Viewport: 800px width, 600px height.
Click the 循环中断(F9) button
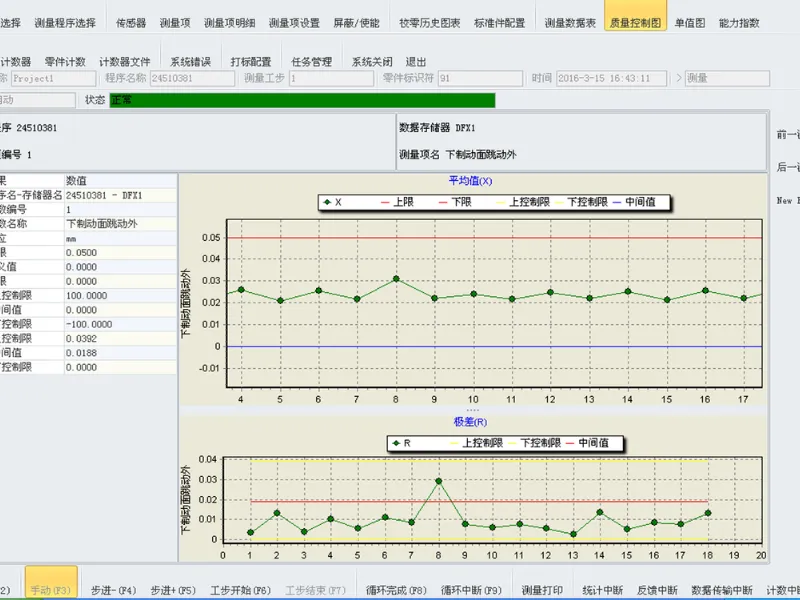point(471,590)
